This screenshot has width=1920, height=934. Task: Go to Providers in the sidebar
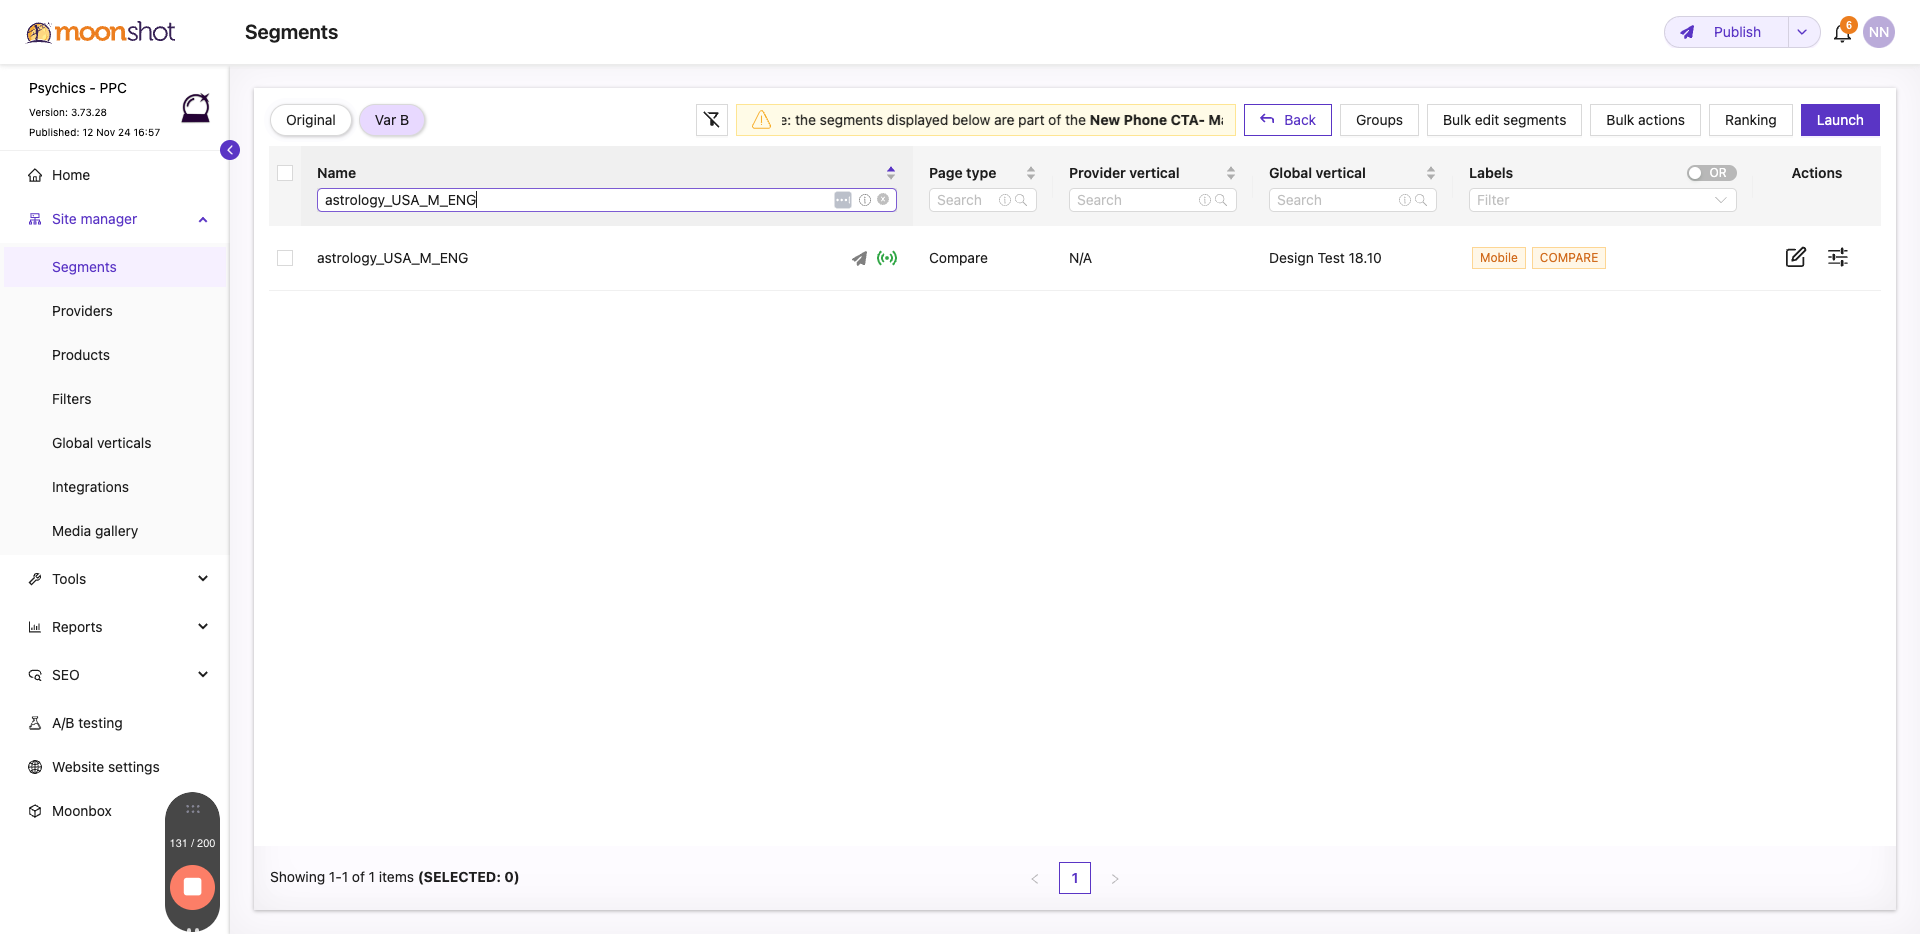[82, 311]
